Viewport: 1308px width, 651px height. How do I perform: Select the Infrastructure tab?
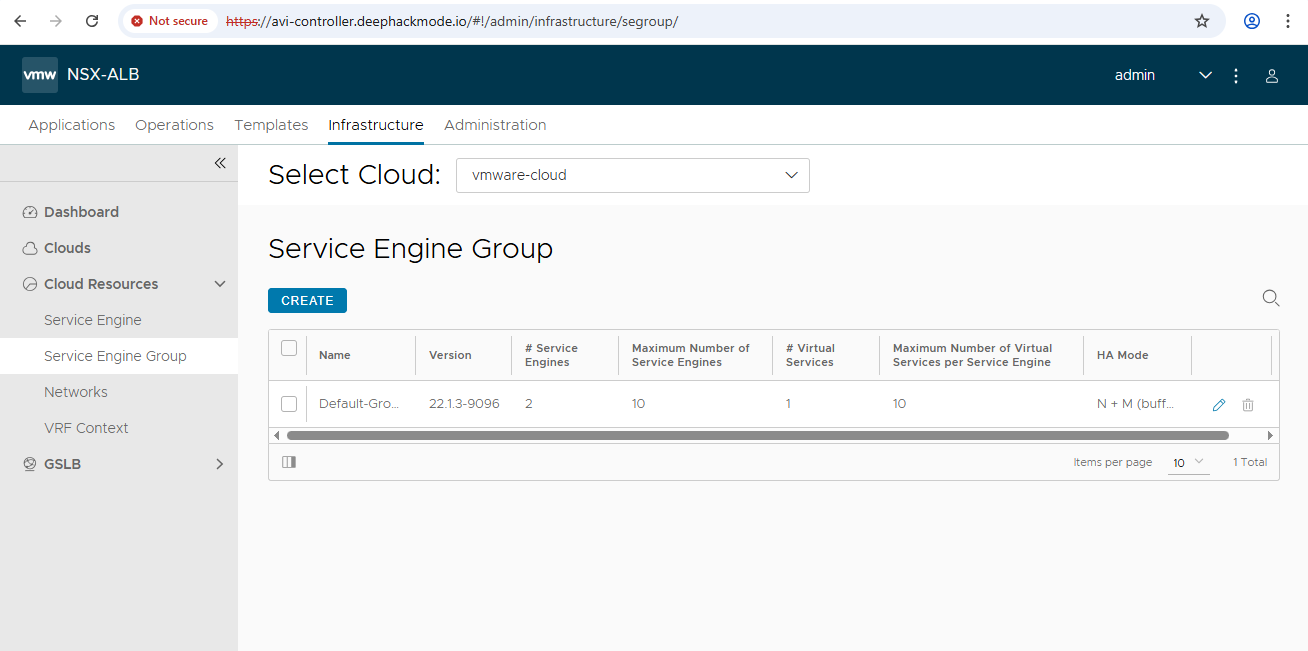(x=376, y=125)
